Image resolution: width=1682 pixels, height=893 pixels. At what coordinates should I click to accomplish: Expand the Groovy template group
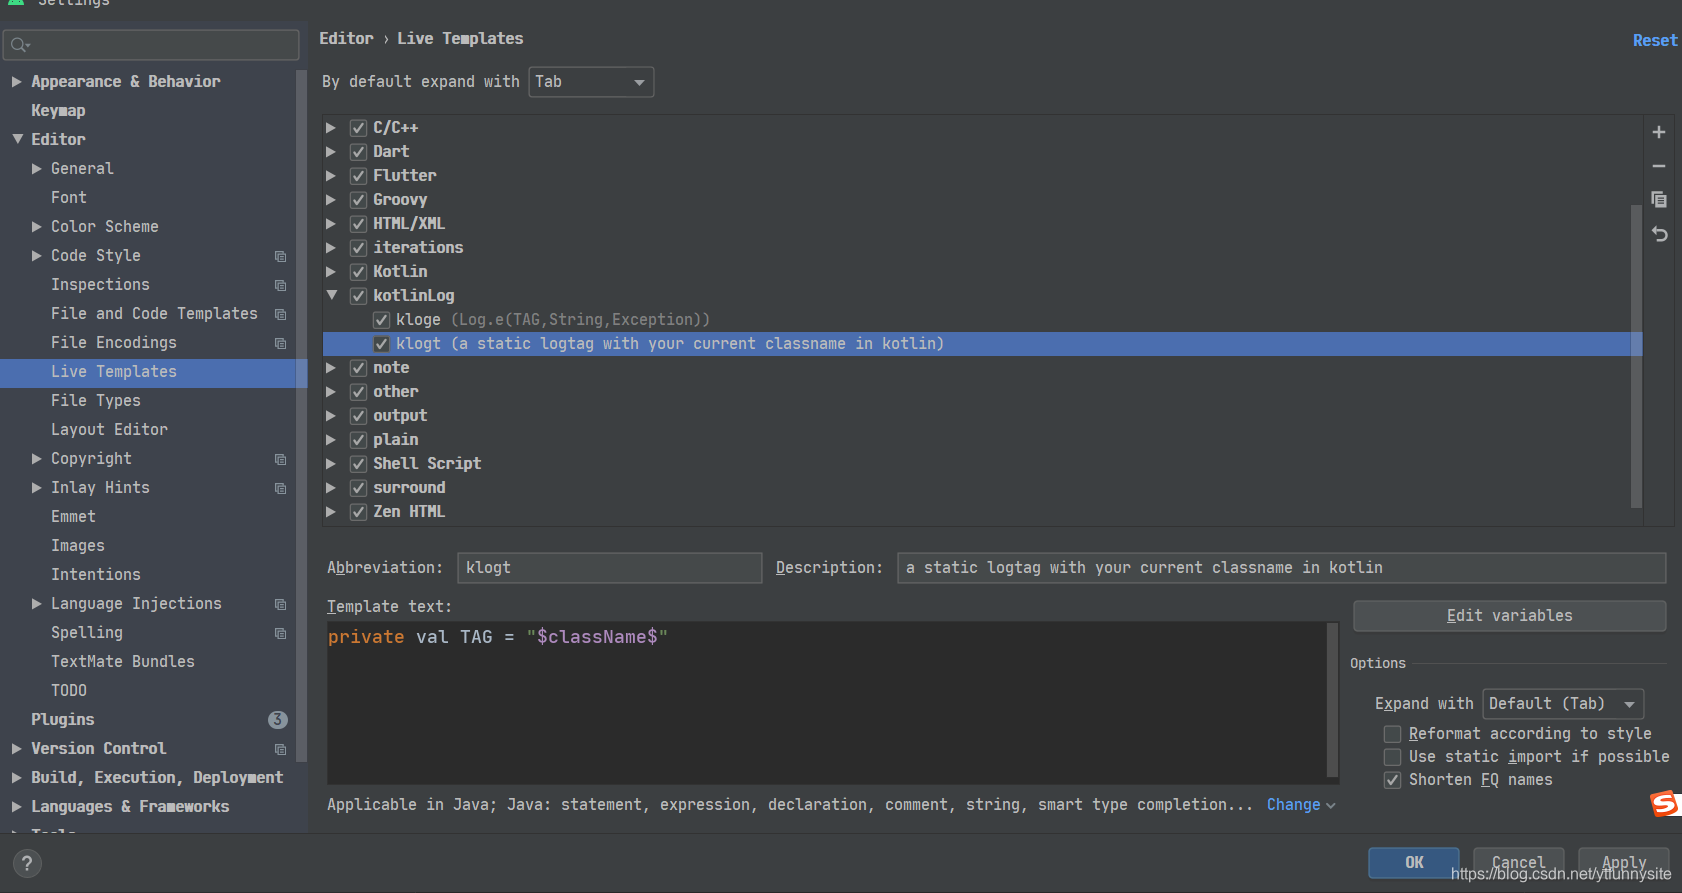tap(331, 200)
